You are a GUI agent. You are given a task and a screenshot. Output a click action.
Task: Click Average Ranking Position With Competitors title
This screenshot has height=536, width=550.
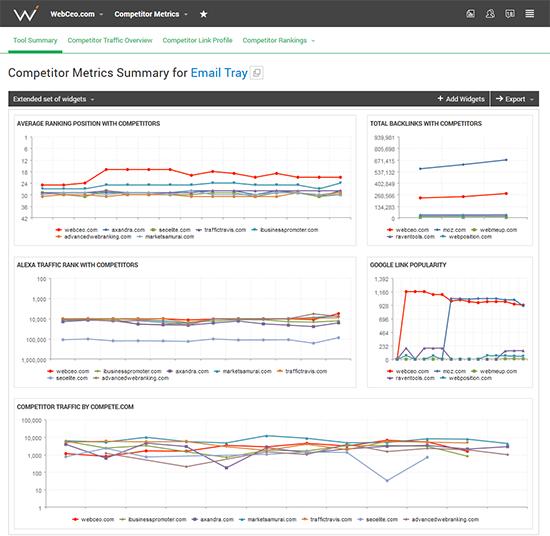(88, 124)
